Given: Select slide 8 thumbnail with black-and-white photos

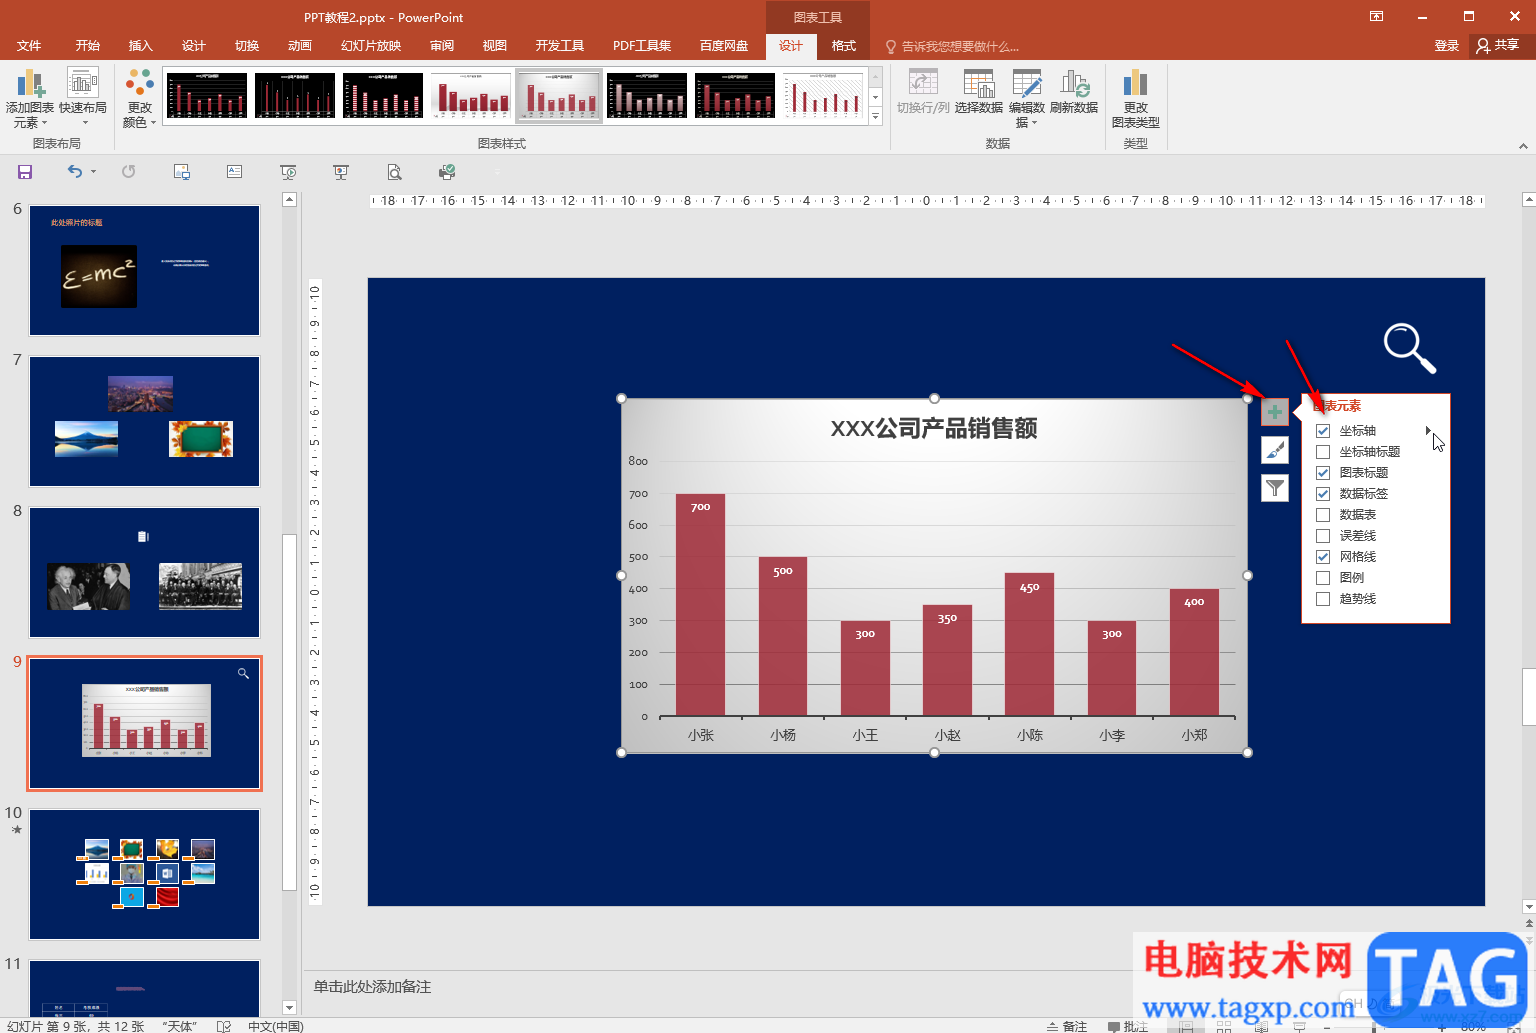Looking at the screenshot, I should tap(144, 572).
